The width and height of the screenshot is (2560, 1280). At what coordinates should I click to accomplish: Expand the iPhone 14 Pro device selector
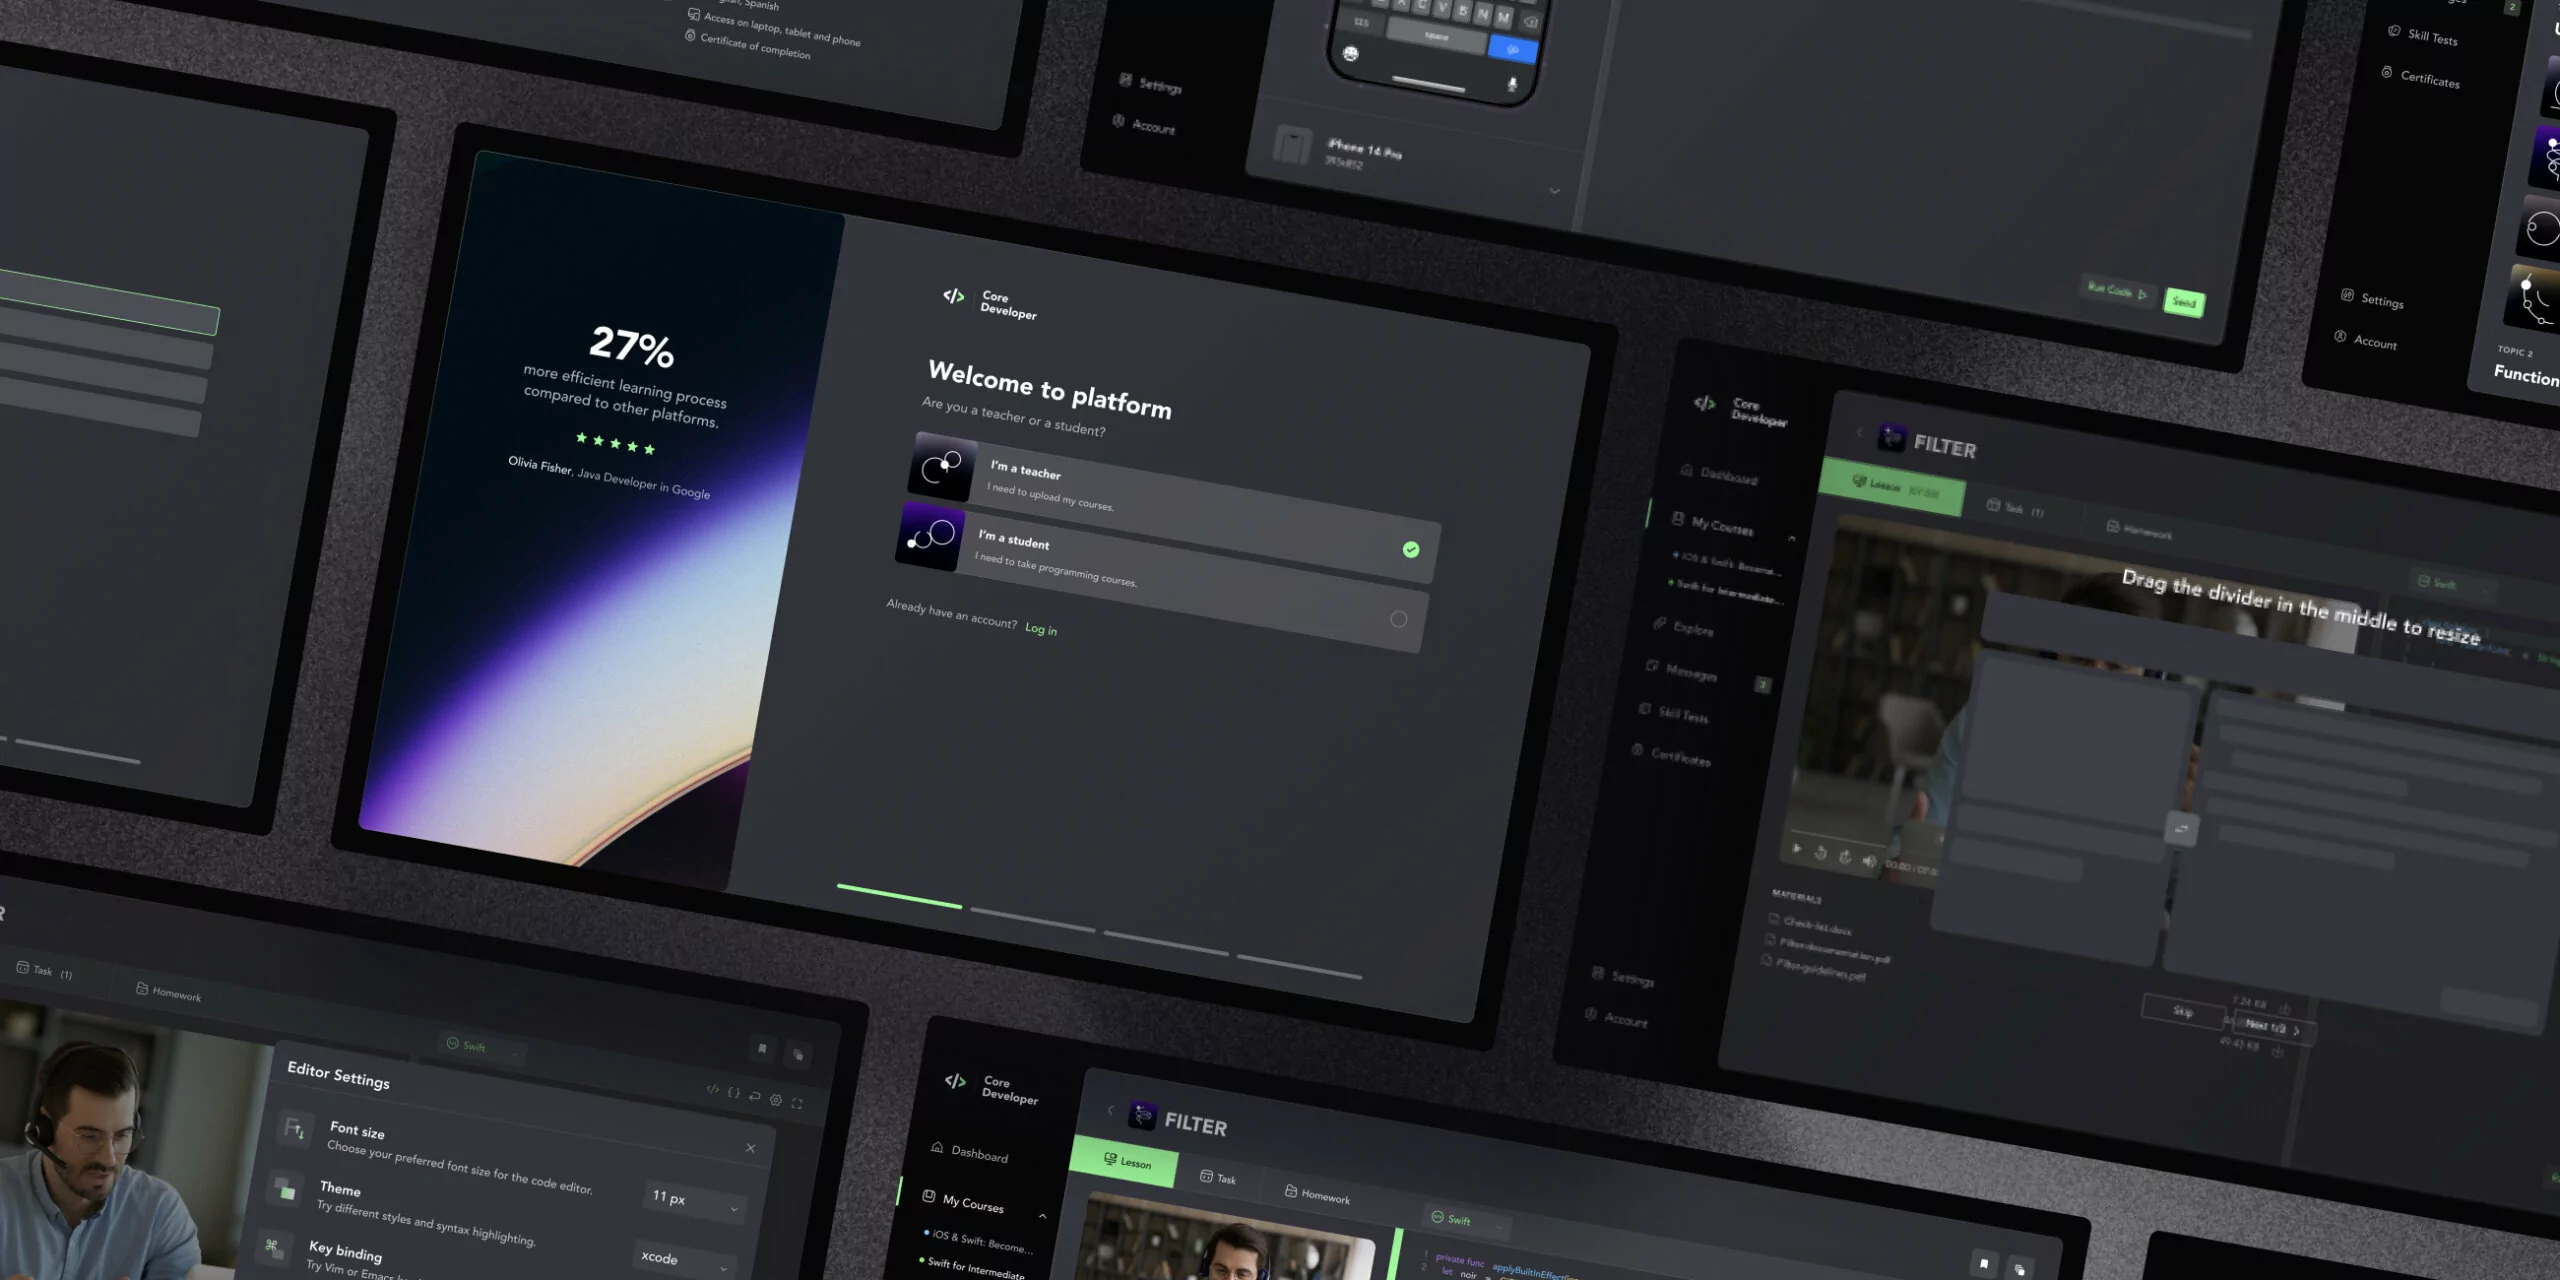tap(1554, 191)
